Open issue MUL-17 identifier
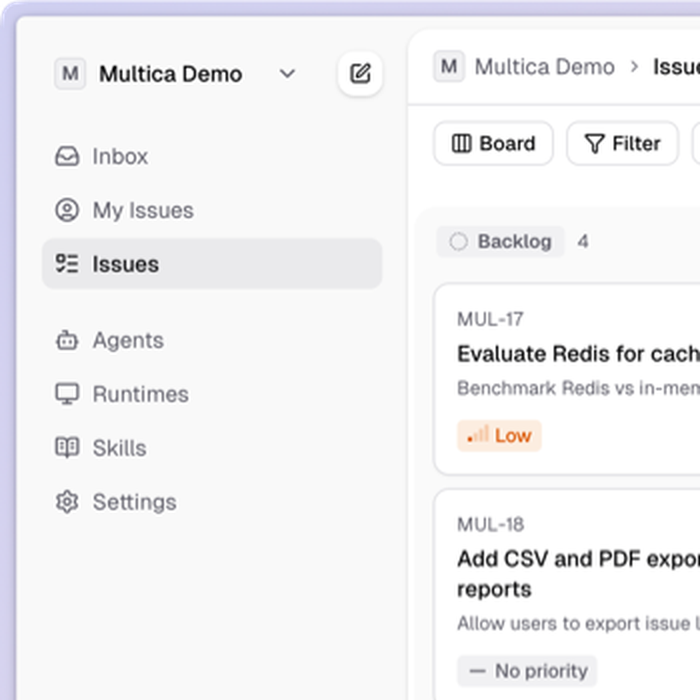This screenshot has width=700, height=700. (490, 319)
